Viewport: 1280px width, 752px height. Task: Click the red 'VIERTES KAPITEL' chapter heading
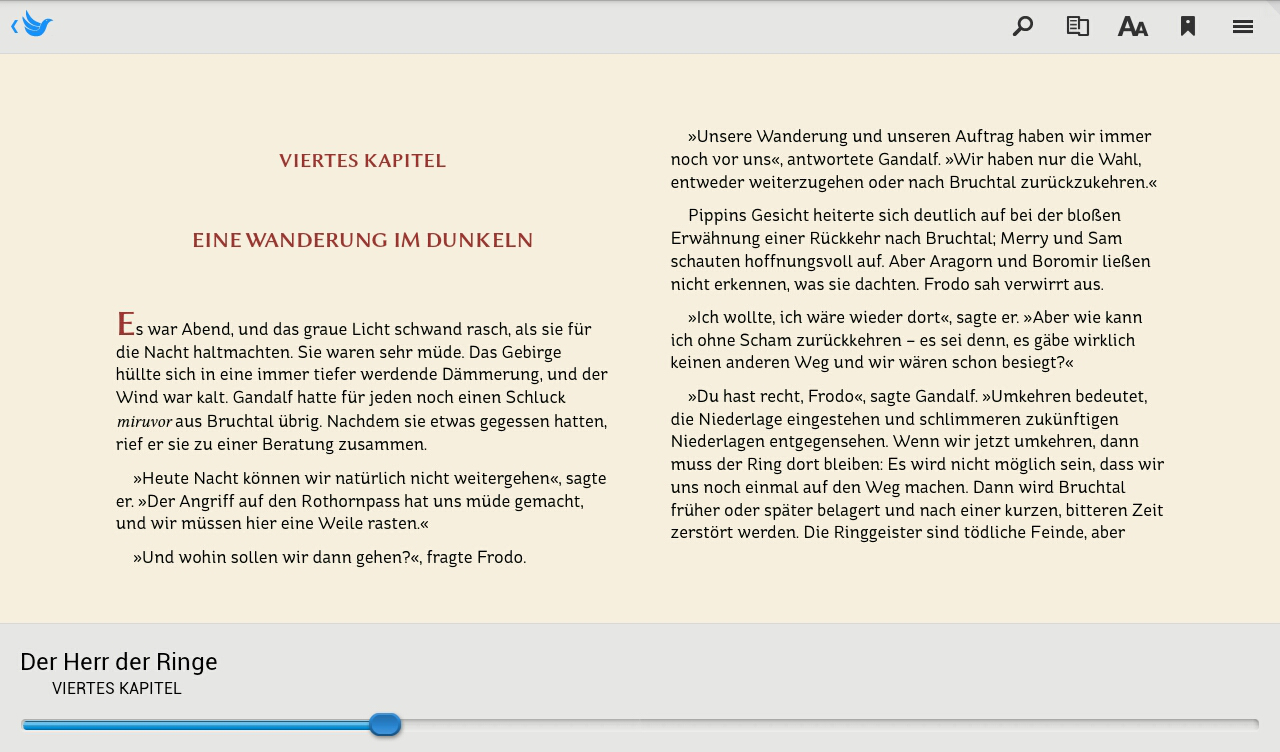pyautogui.click(x=362, y=161)
